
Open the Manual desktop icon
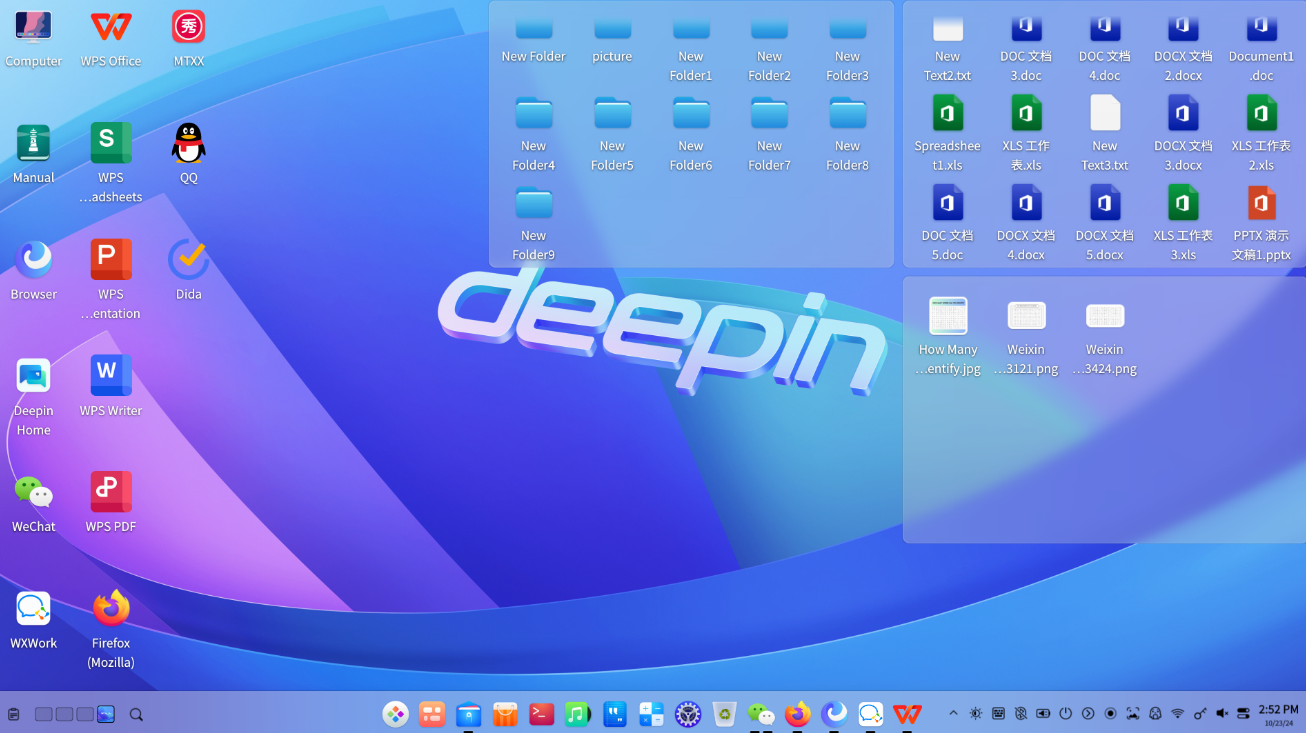coord(33,146)
